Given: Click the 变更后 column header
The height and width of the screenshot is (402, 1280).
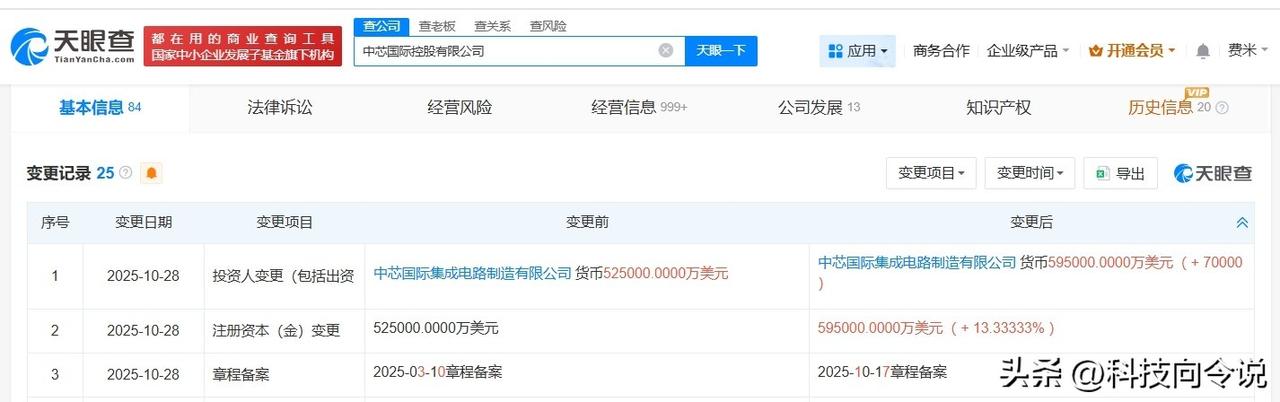Looking at the screenshot, I should [x=1031, y=222].
